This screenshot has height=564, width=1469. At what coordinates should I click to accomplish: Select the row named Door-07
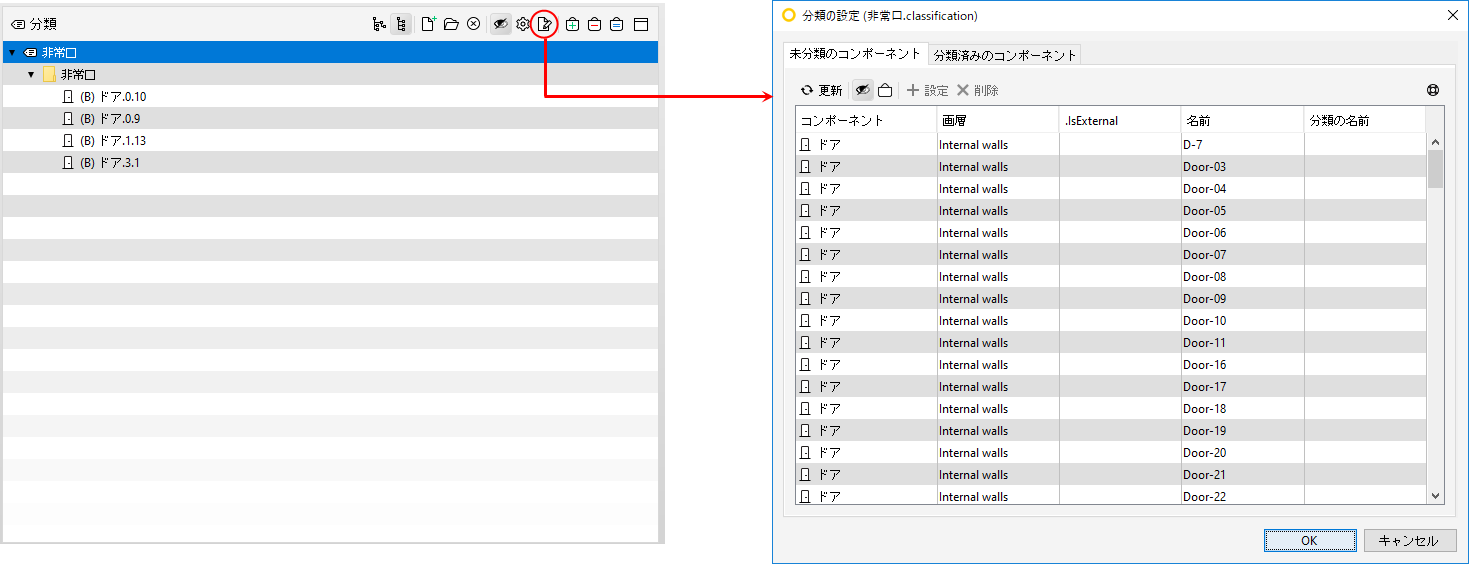coord(1111,255)
